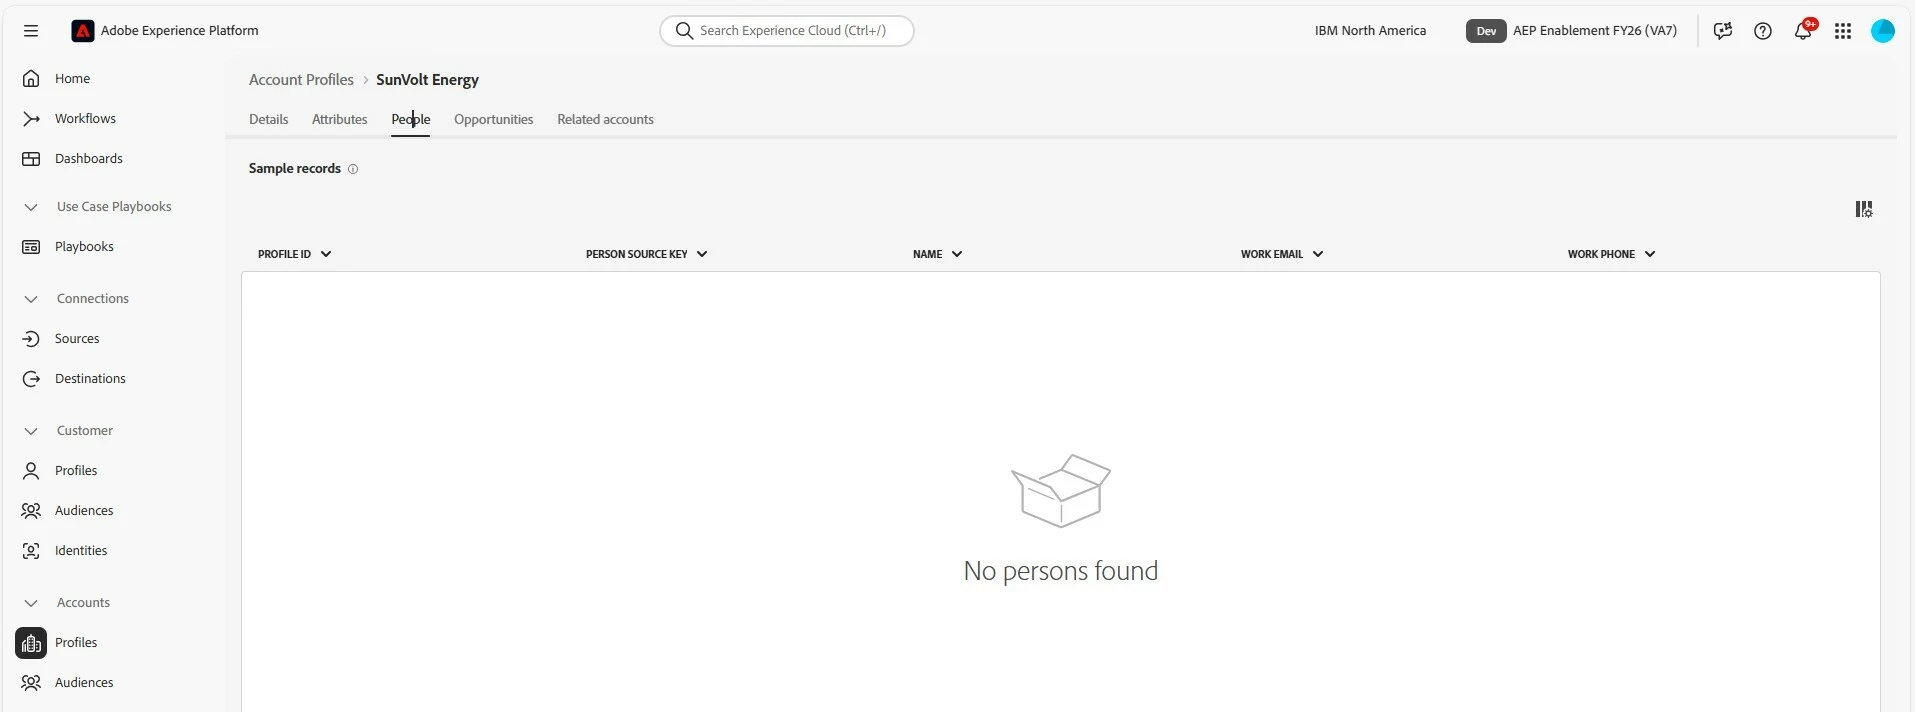This screenshot has width=1915, height=712.
Task: Open the PROFILE ID column dropdown
Action: 326,254
